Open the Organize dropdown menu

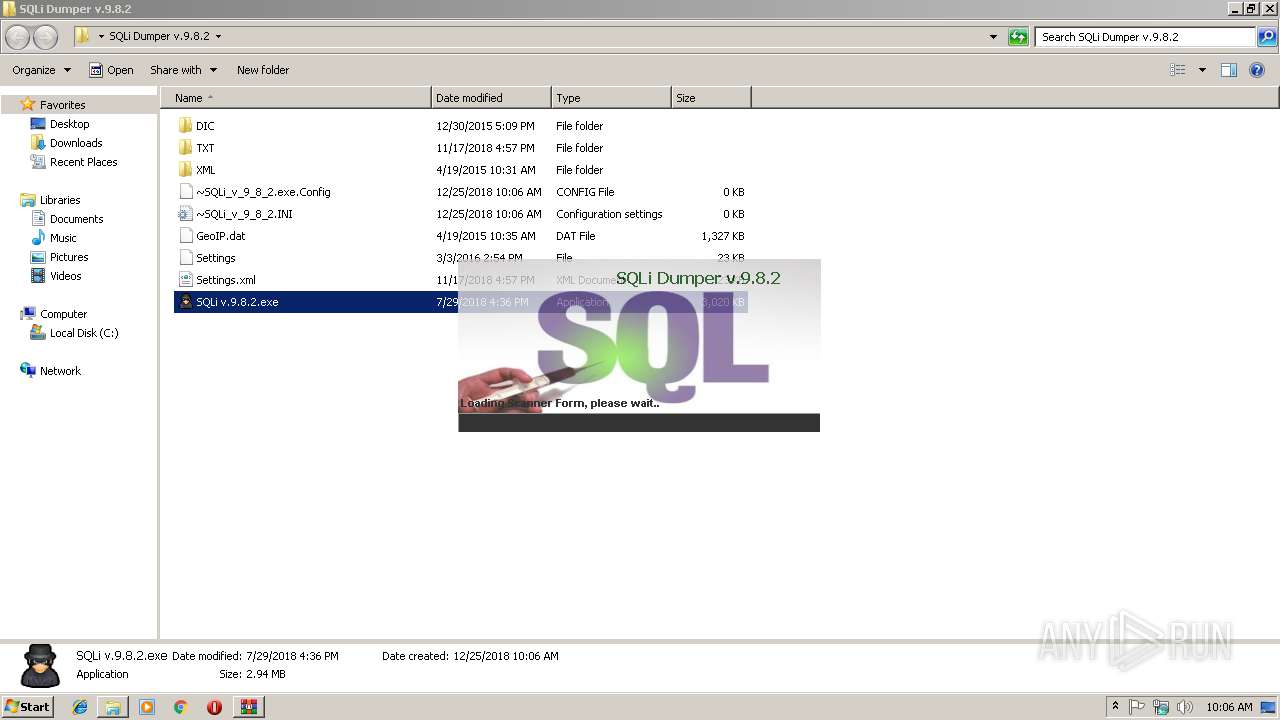click(x=42, y=70)
